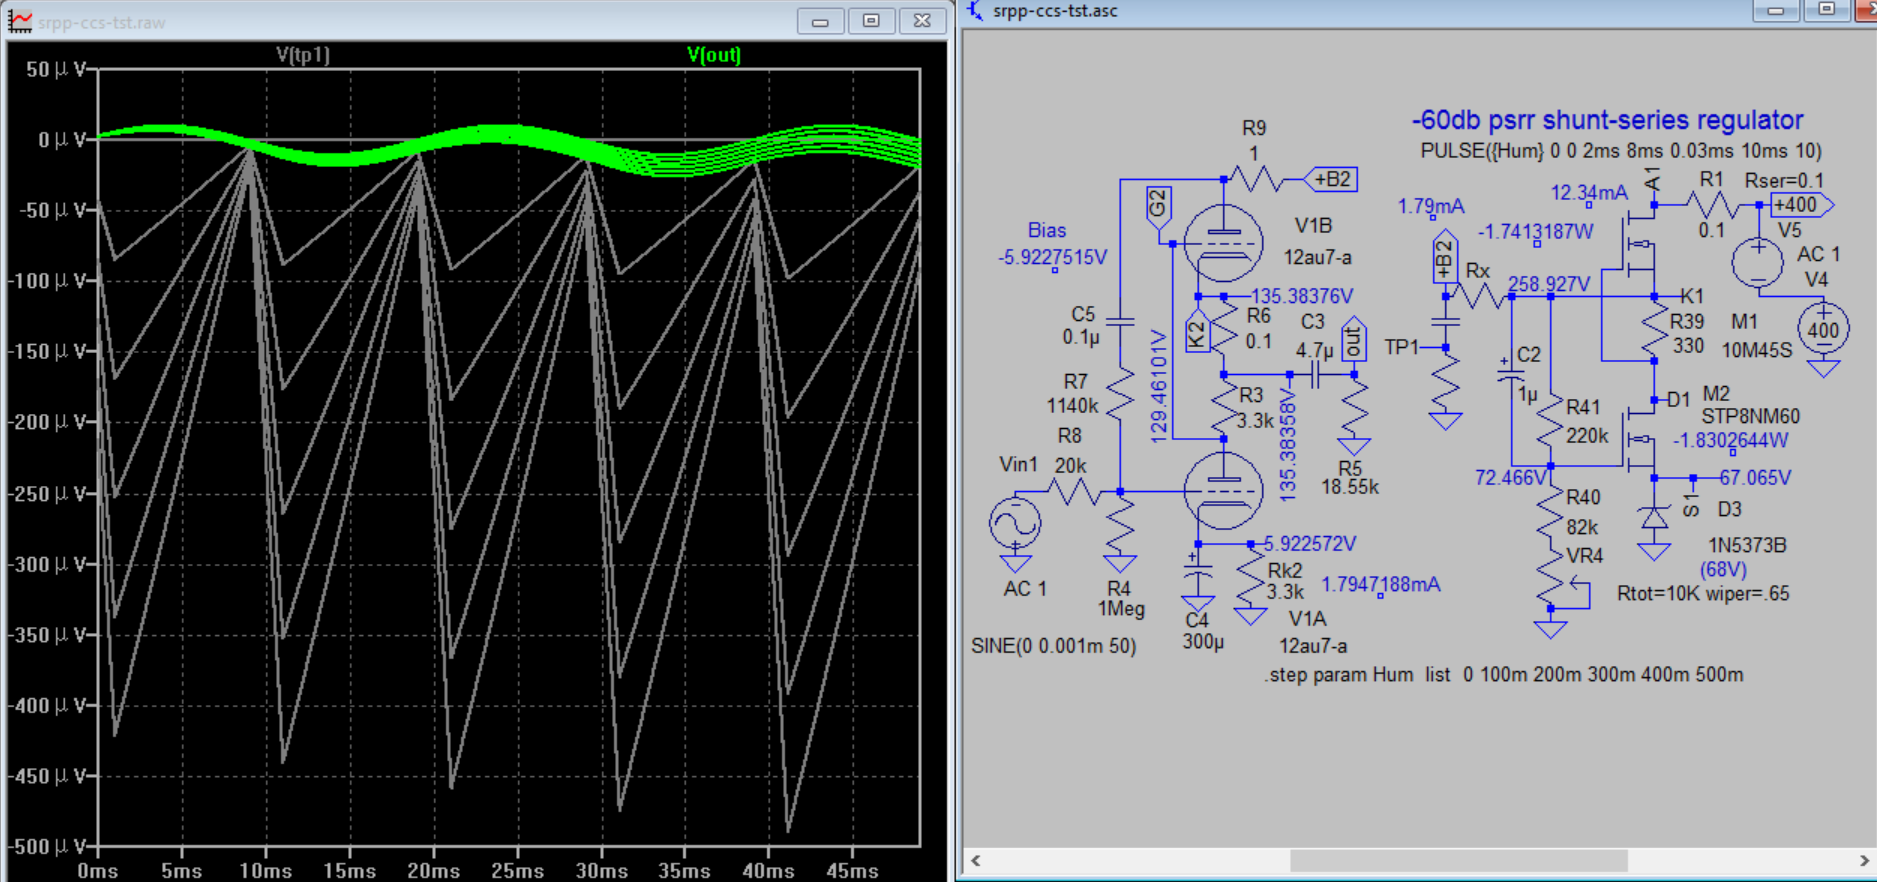Click the 1N5373B diode model text

point(1747,546)
